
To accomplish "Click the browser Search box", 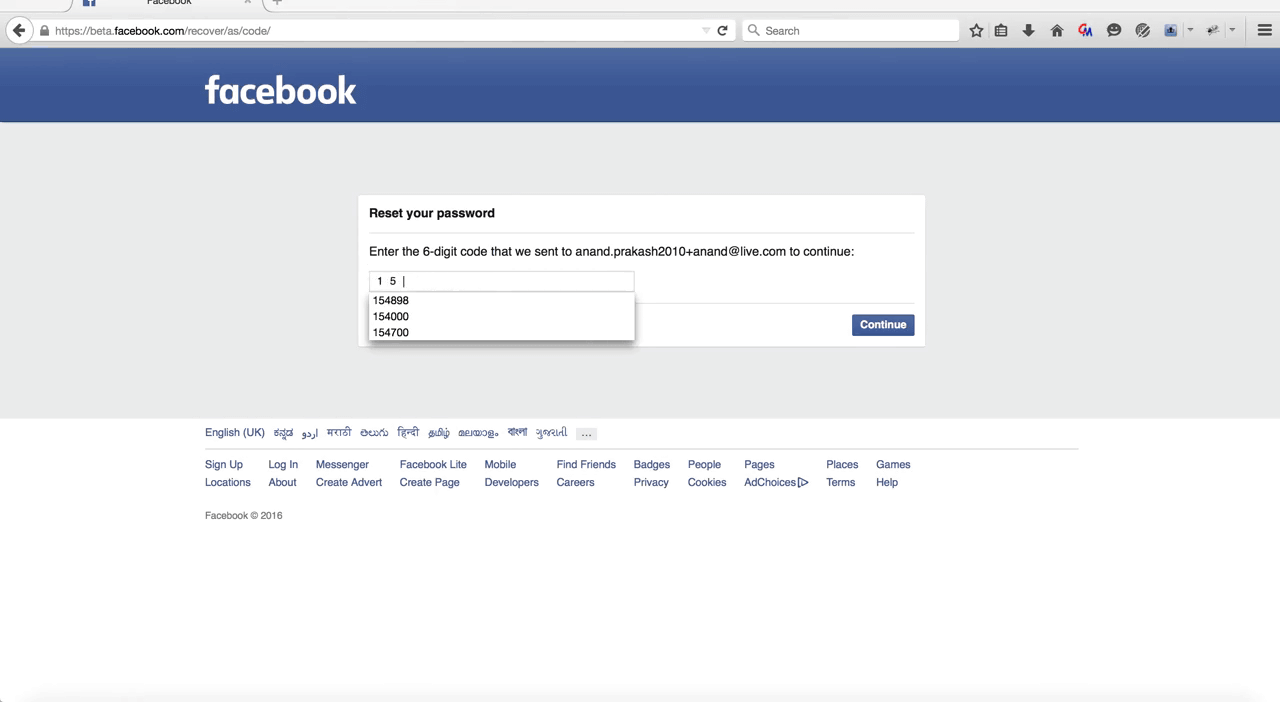I will 850,31.
